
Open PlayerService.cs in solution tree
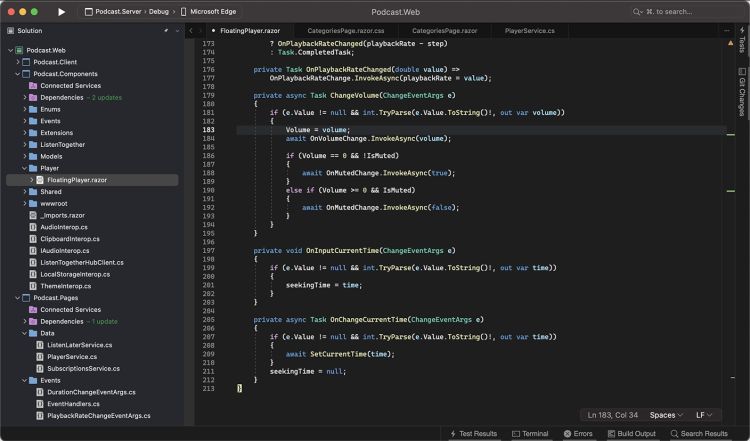[x=72, y=357]
